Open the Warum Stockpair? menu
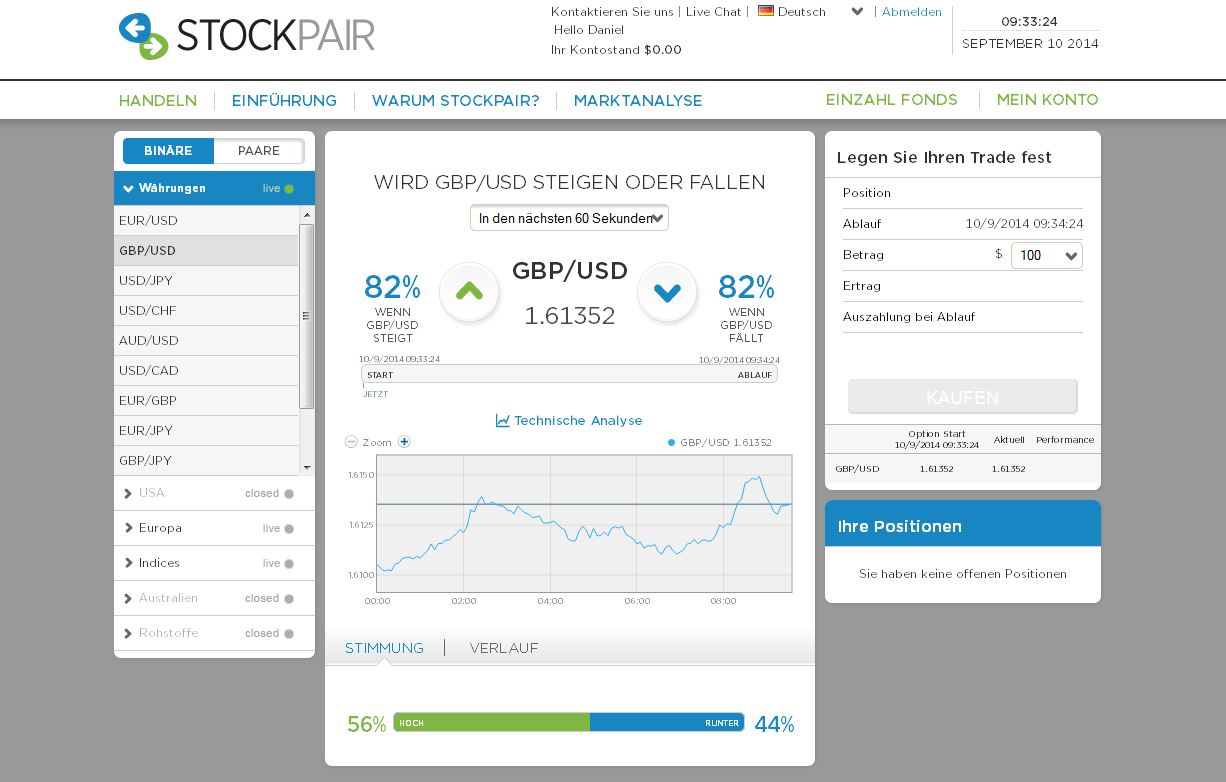The image size is (1226, 782). tap(455, 101)
